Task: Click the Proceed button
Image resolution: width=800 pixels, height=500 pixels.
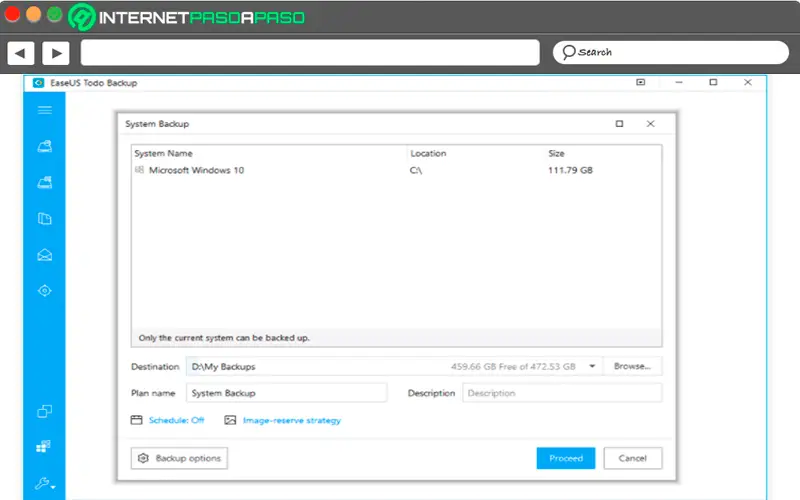Action: point(566,458)
